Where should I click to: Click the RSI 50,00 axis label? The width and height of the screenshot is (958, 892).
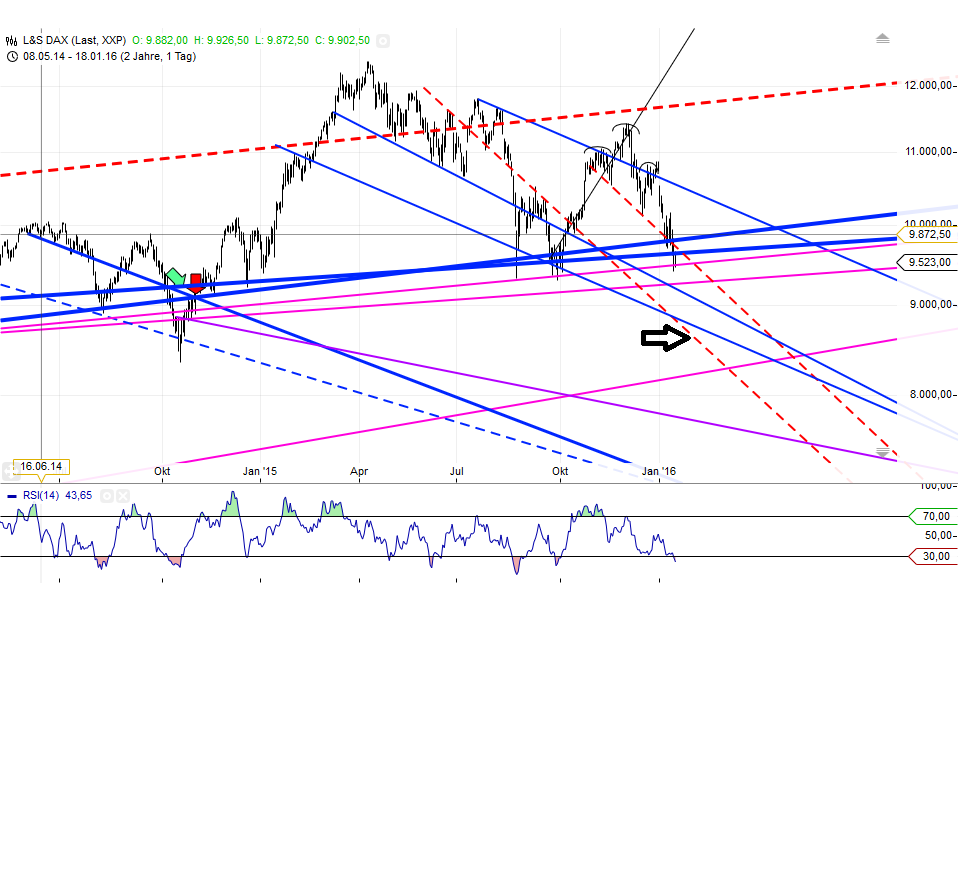coord(938,536)
